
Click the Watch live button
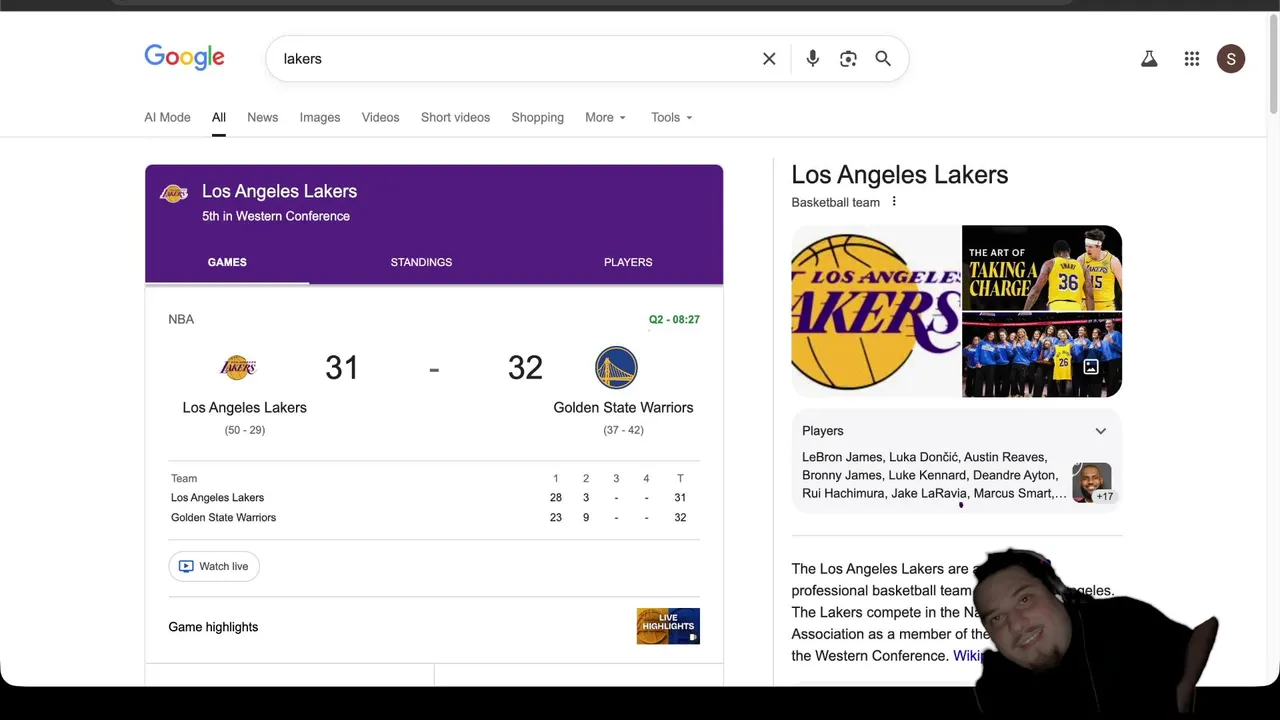pyautogui.click(x=214, y=566)
